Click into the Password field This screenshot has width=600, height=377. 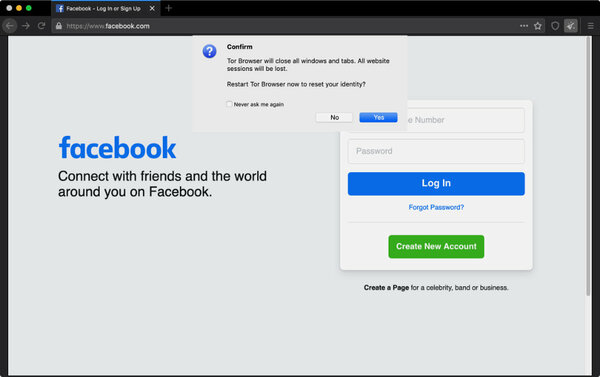point(436,151)
